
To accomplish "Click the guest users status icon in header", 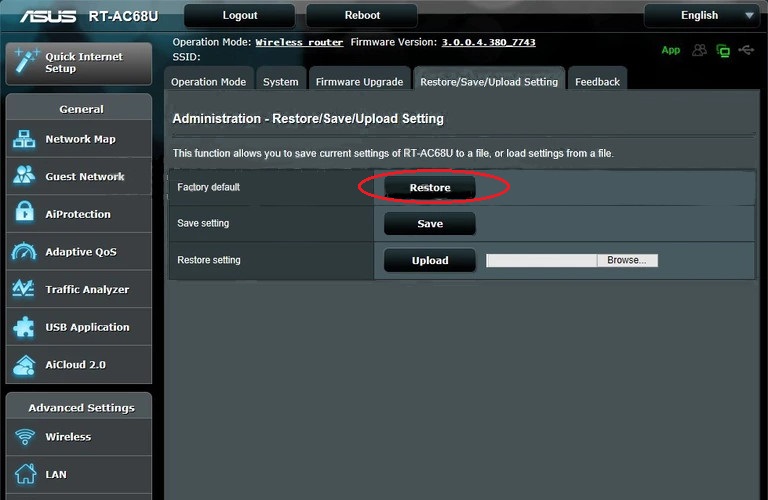I will point(699,50).
